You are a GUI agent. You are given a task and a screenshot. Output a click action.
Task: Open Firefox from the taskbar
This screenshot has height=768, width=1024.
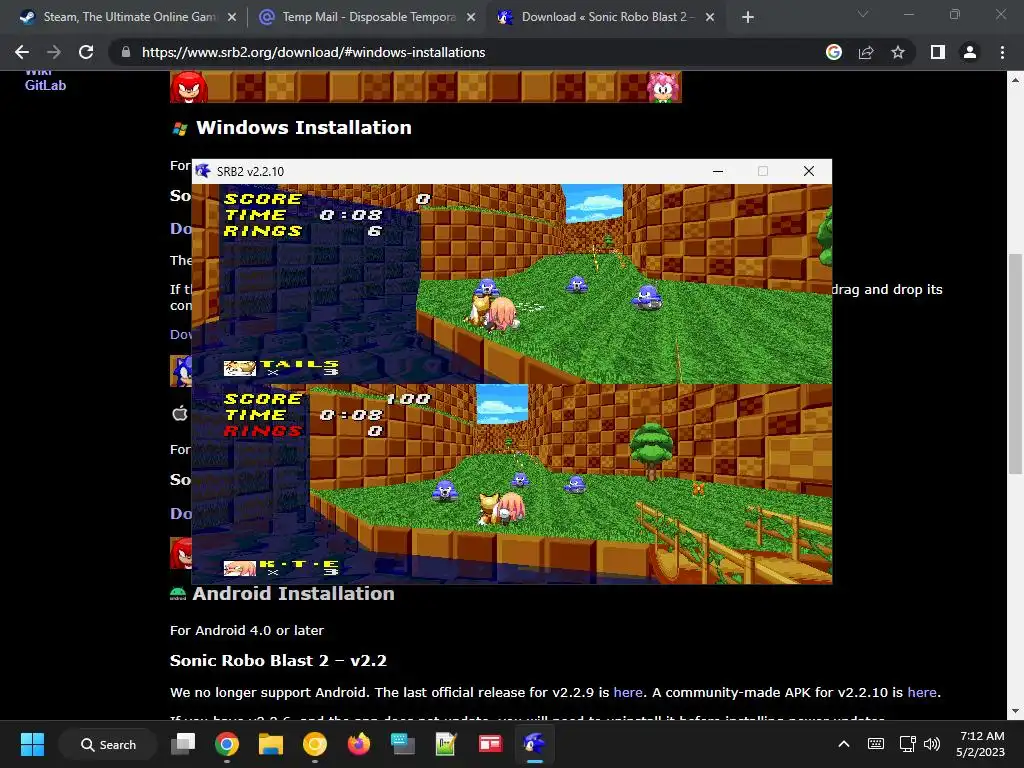coord(359,744)
